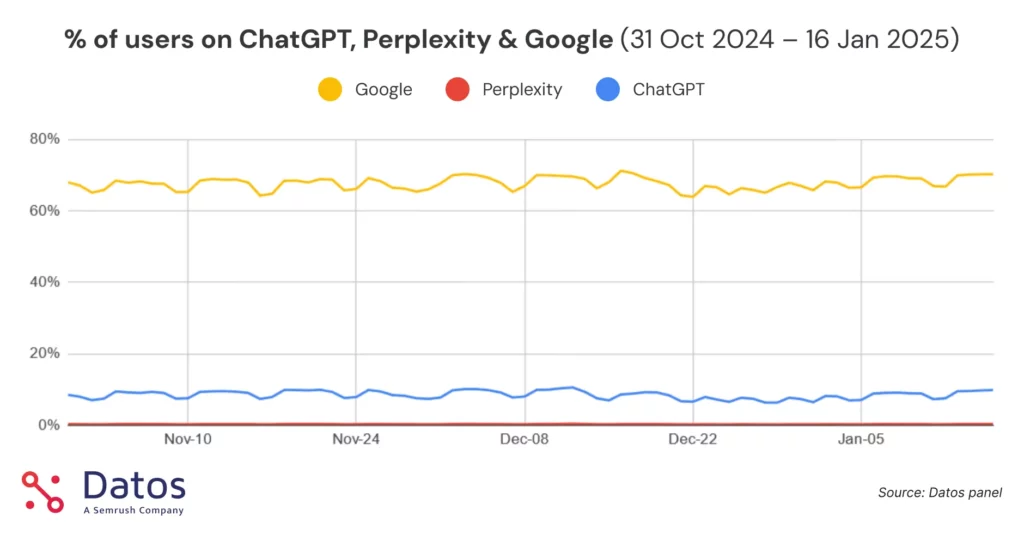Click the Datos logo icon
The width and height of the screenshot is (1024, 535).
click(x=43, y=491)
